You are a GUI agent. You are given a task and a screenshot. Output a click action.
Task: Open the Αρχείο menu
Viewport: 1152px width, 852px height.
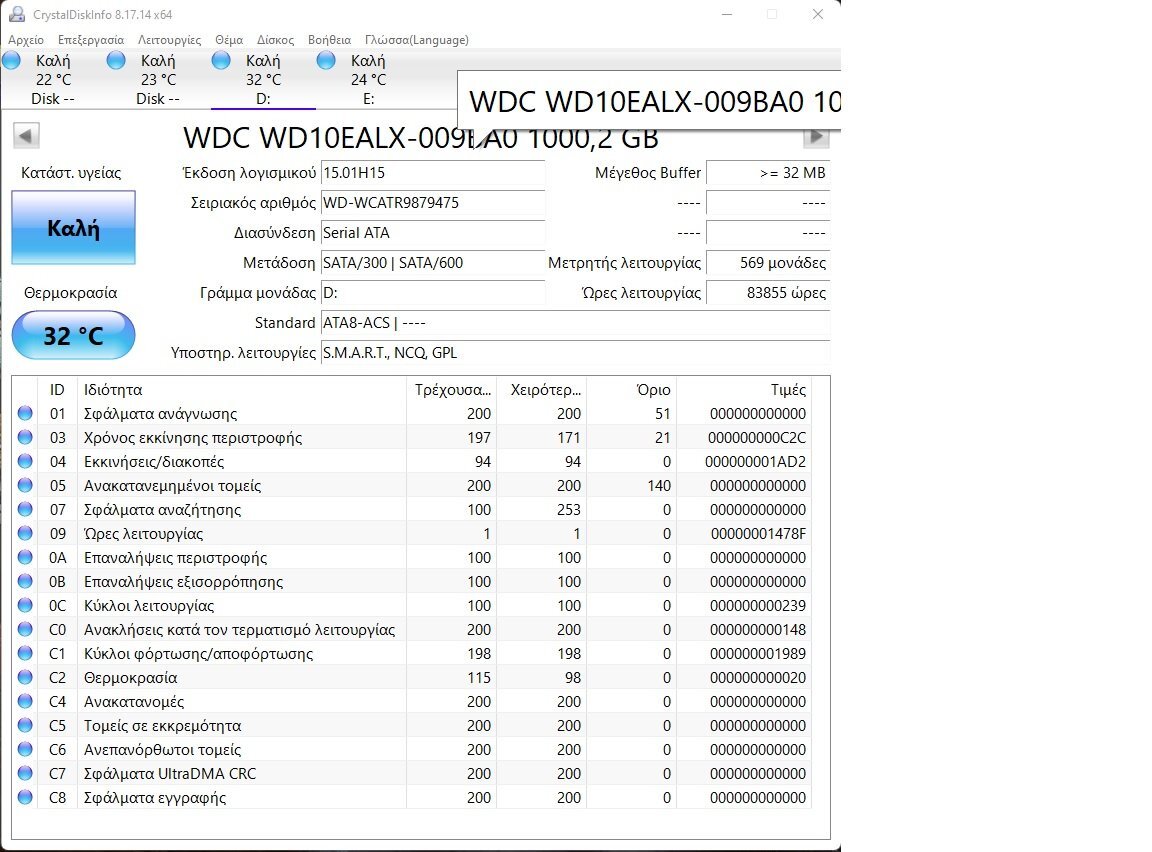click(26, 40)
